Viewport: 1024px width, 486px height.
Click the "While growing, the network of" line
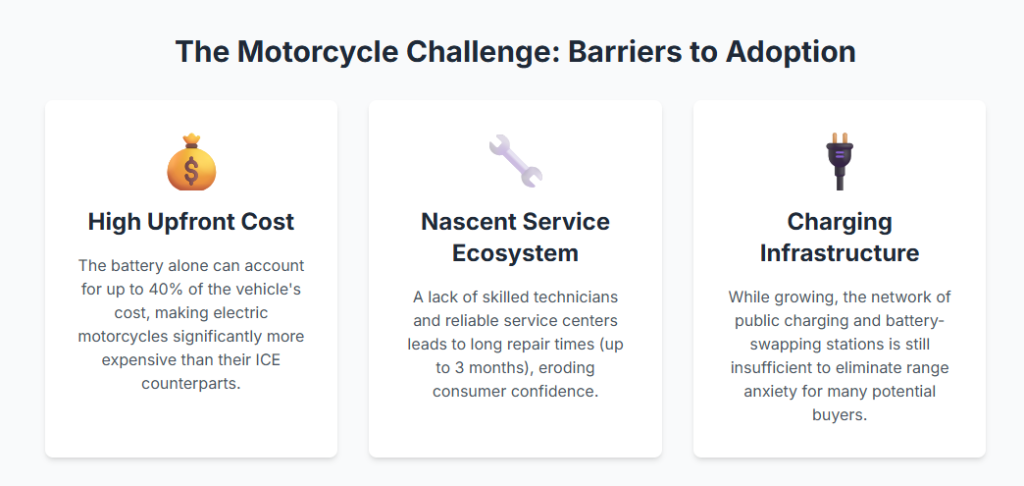point(839,297)
